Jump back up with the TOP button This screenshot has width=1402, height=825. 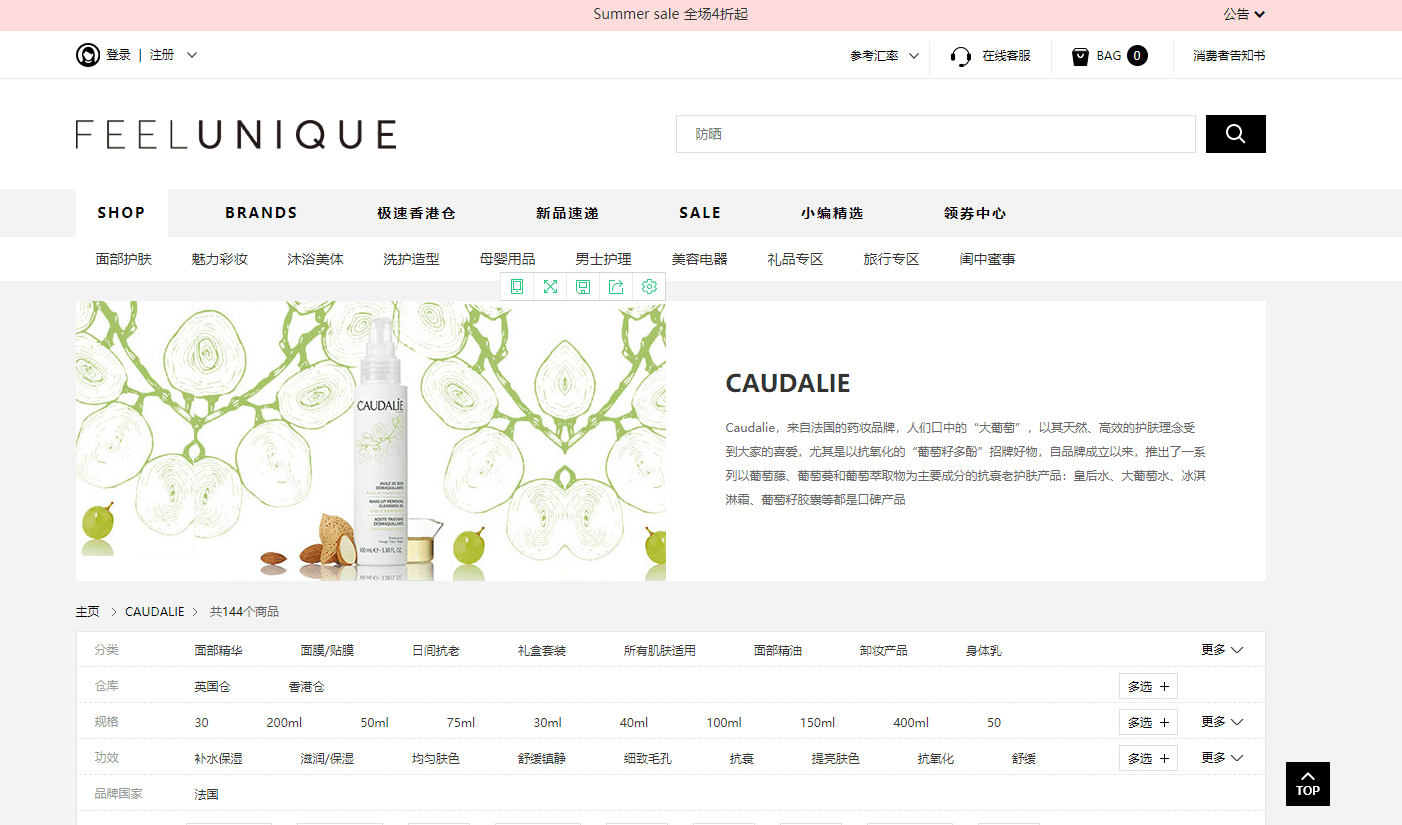pos(1308,784)
